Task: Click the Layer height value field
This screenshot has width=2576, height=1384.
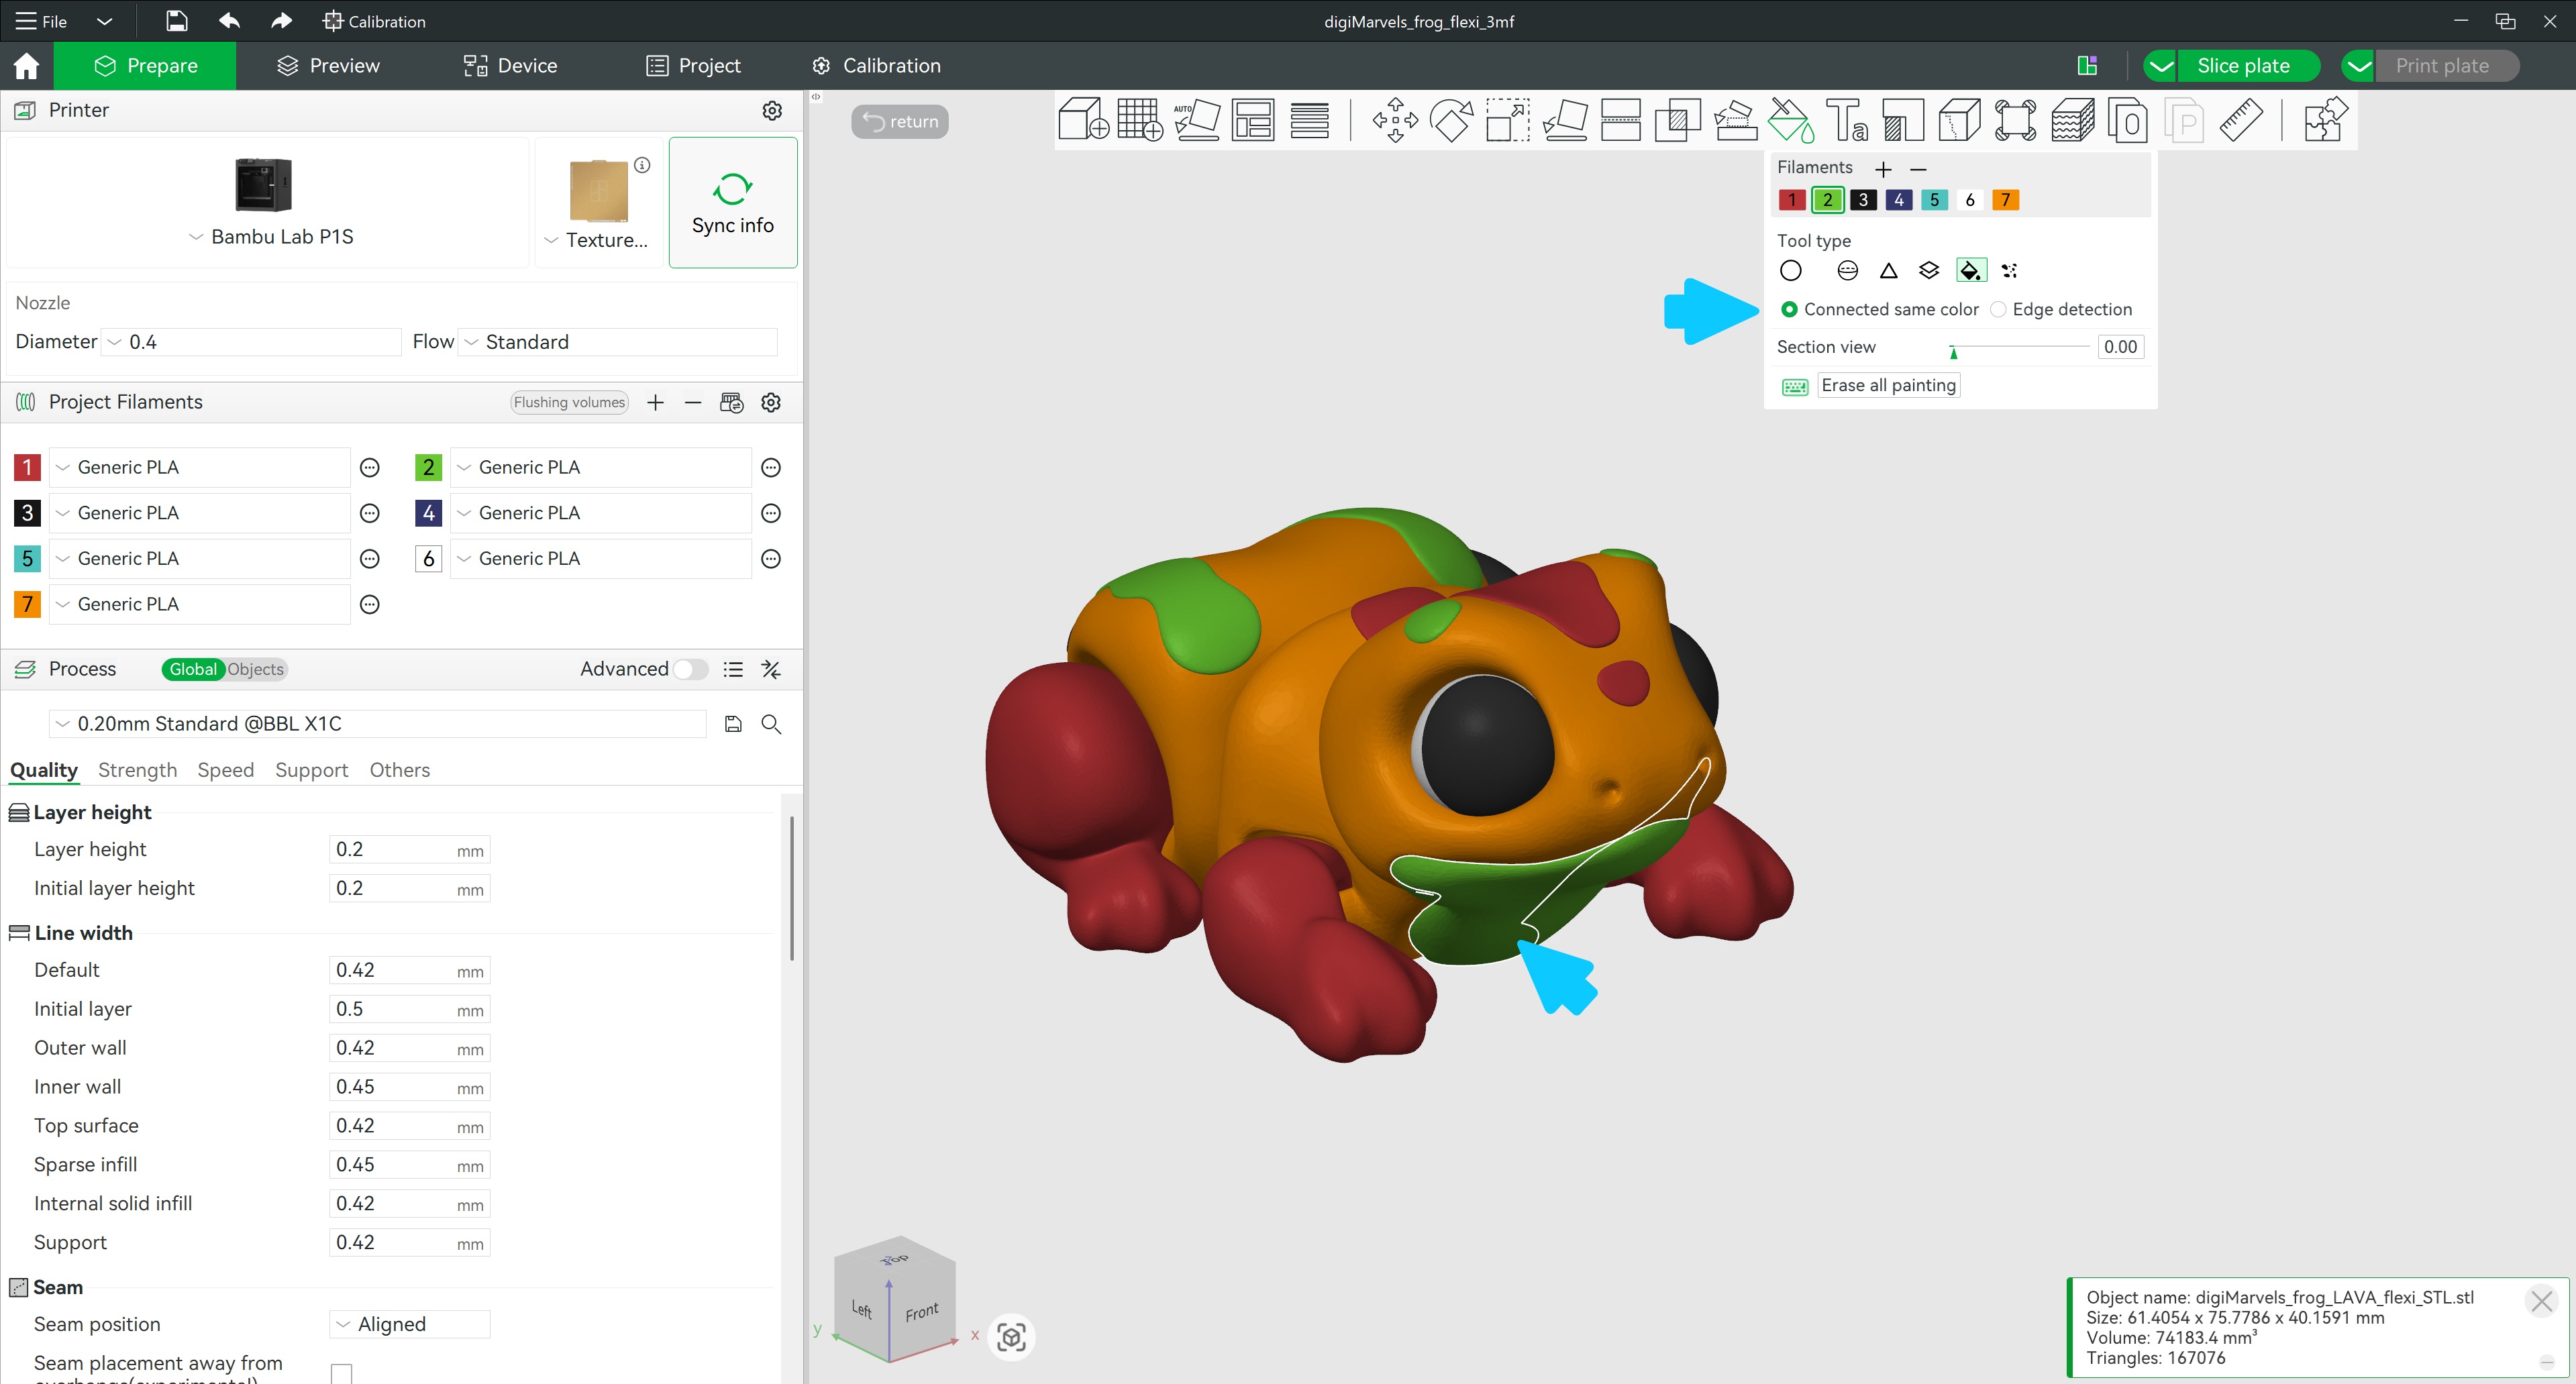Action: pos(409,850)
